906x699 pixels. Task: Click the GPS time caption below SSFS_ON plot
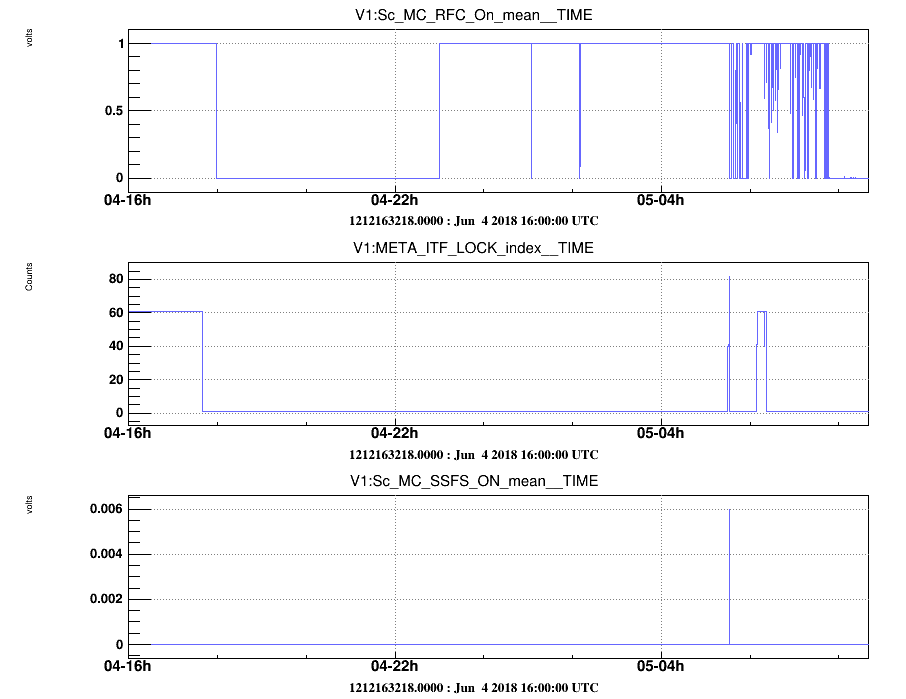coord(473,687)
